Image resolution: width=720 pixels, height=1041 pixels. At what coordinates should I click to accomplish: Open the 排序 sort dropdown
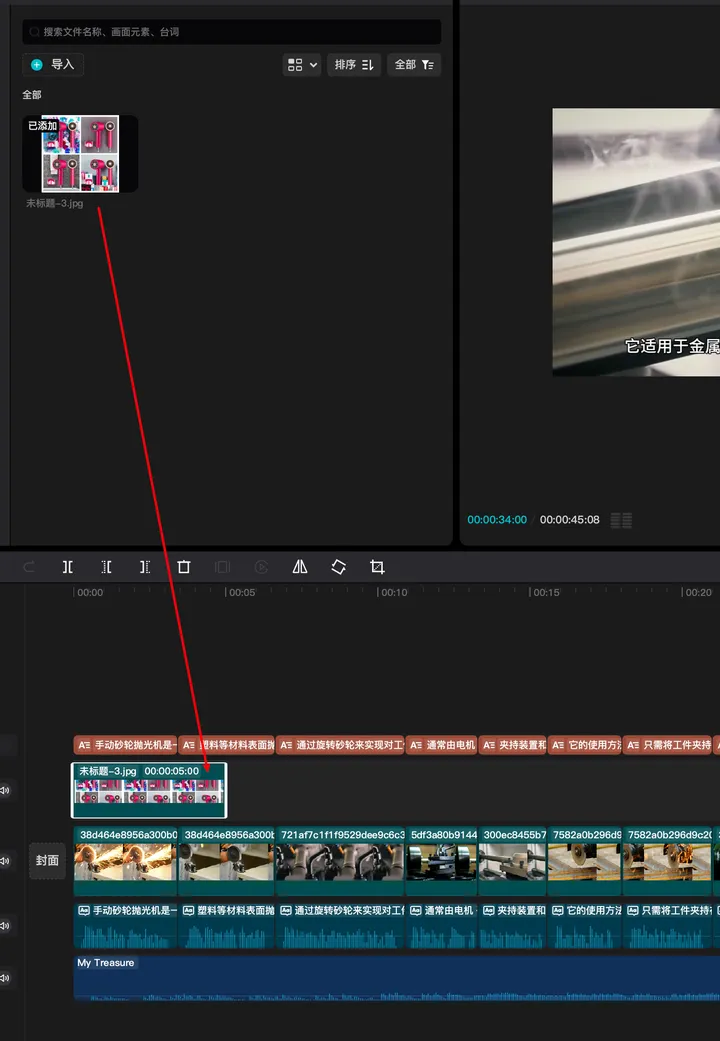tap(354, 65)
